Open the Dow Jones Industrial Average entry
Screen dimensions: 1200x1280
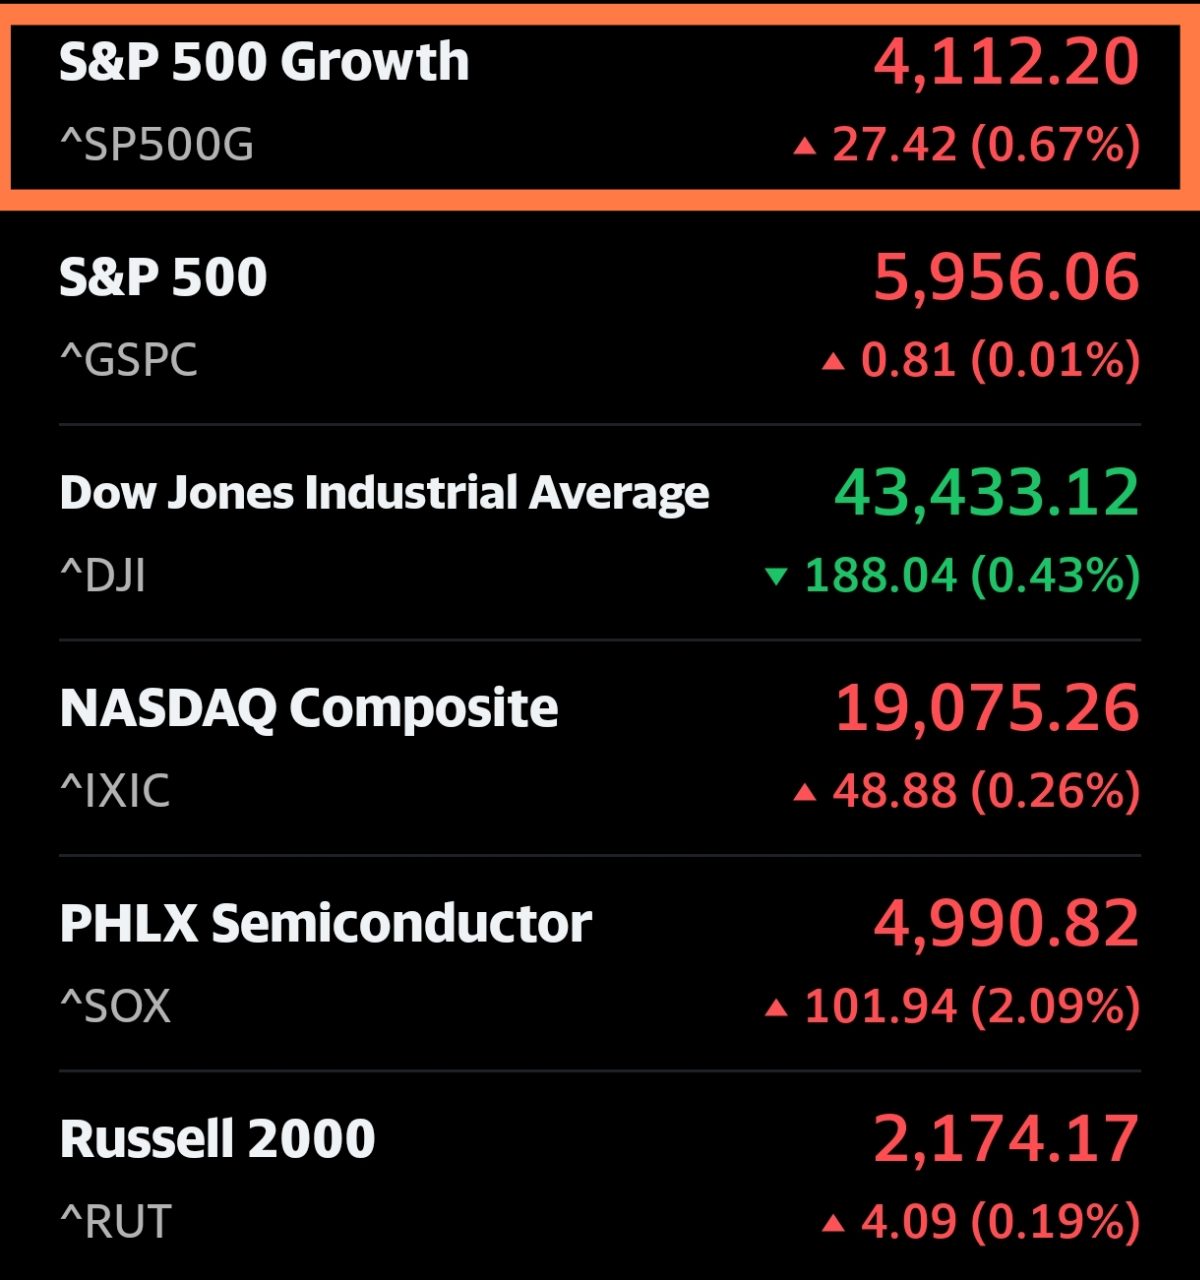pos(385,492)
